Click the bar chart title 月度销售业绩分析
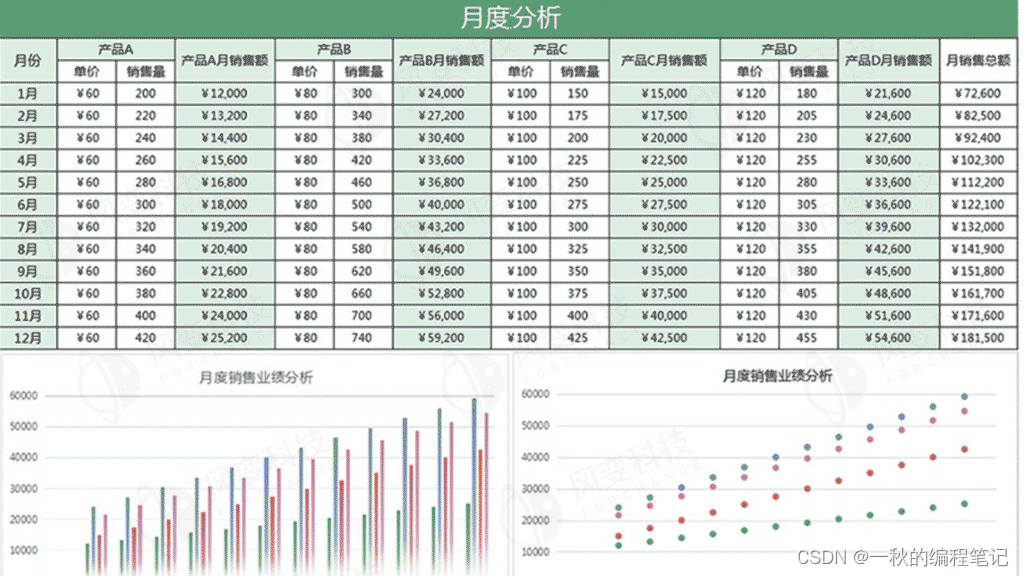Viewport: 1024px width, 576px height. click(x=255, y=377)
